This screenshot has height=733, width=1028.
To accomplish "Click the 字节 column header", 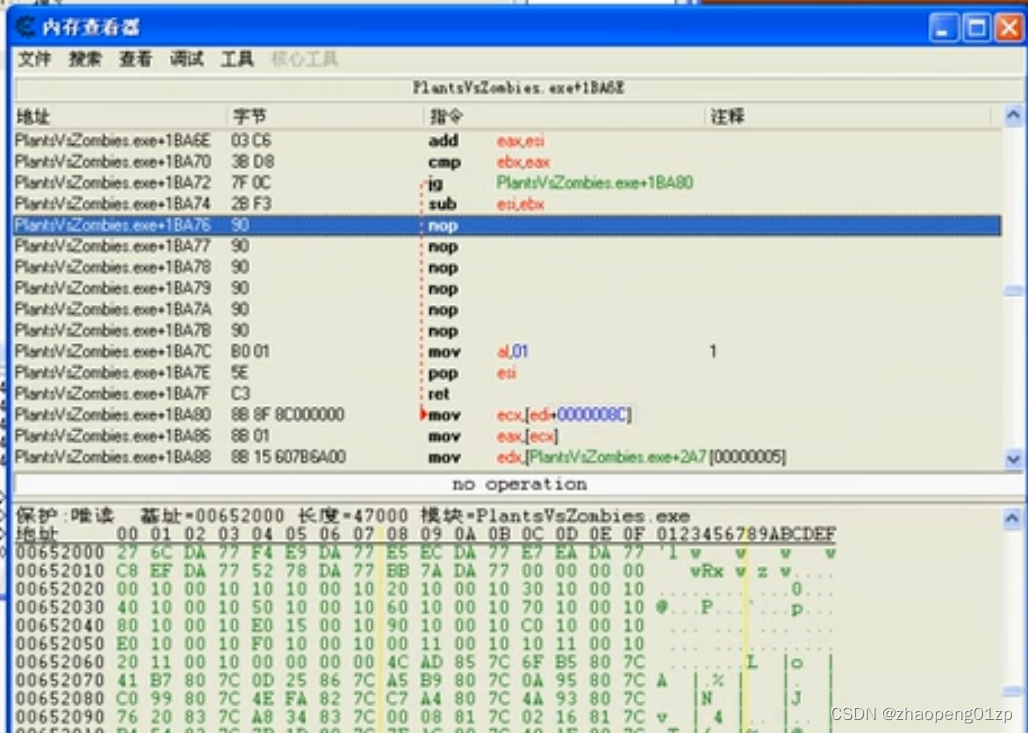I will tap(326, 117).
